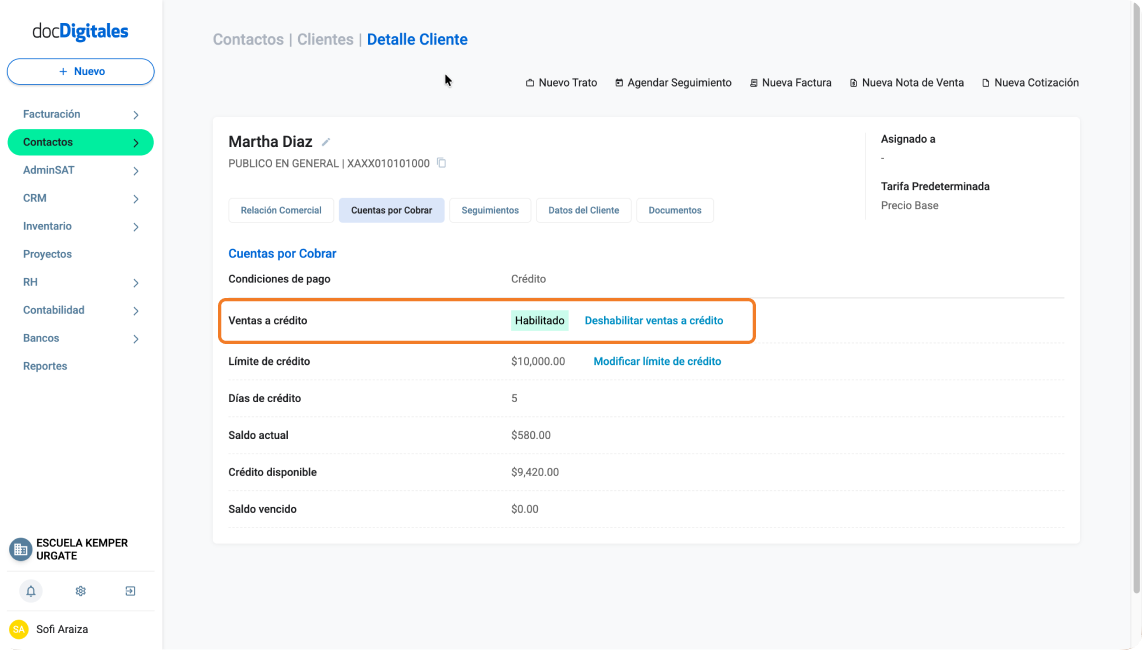Screen dimensions: 1142x650
Task: Click the Martha Diaz client name
Action: tap(270, 142)
